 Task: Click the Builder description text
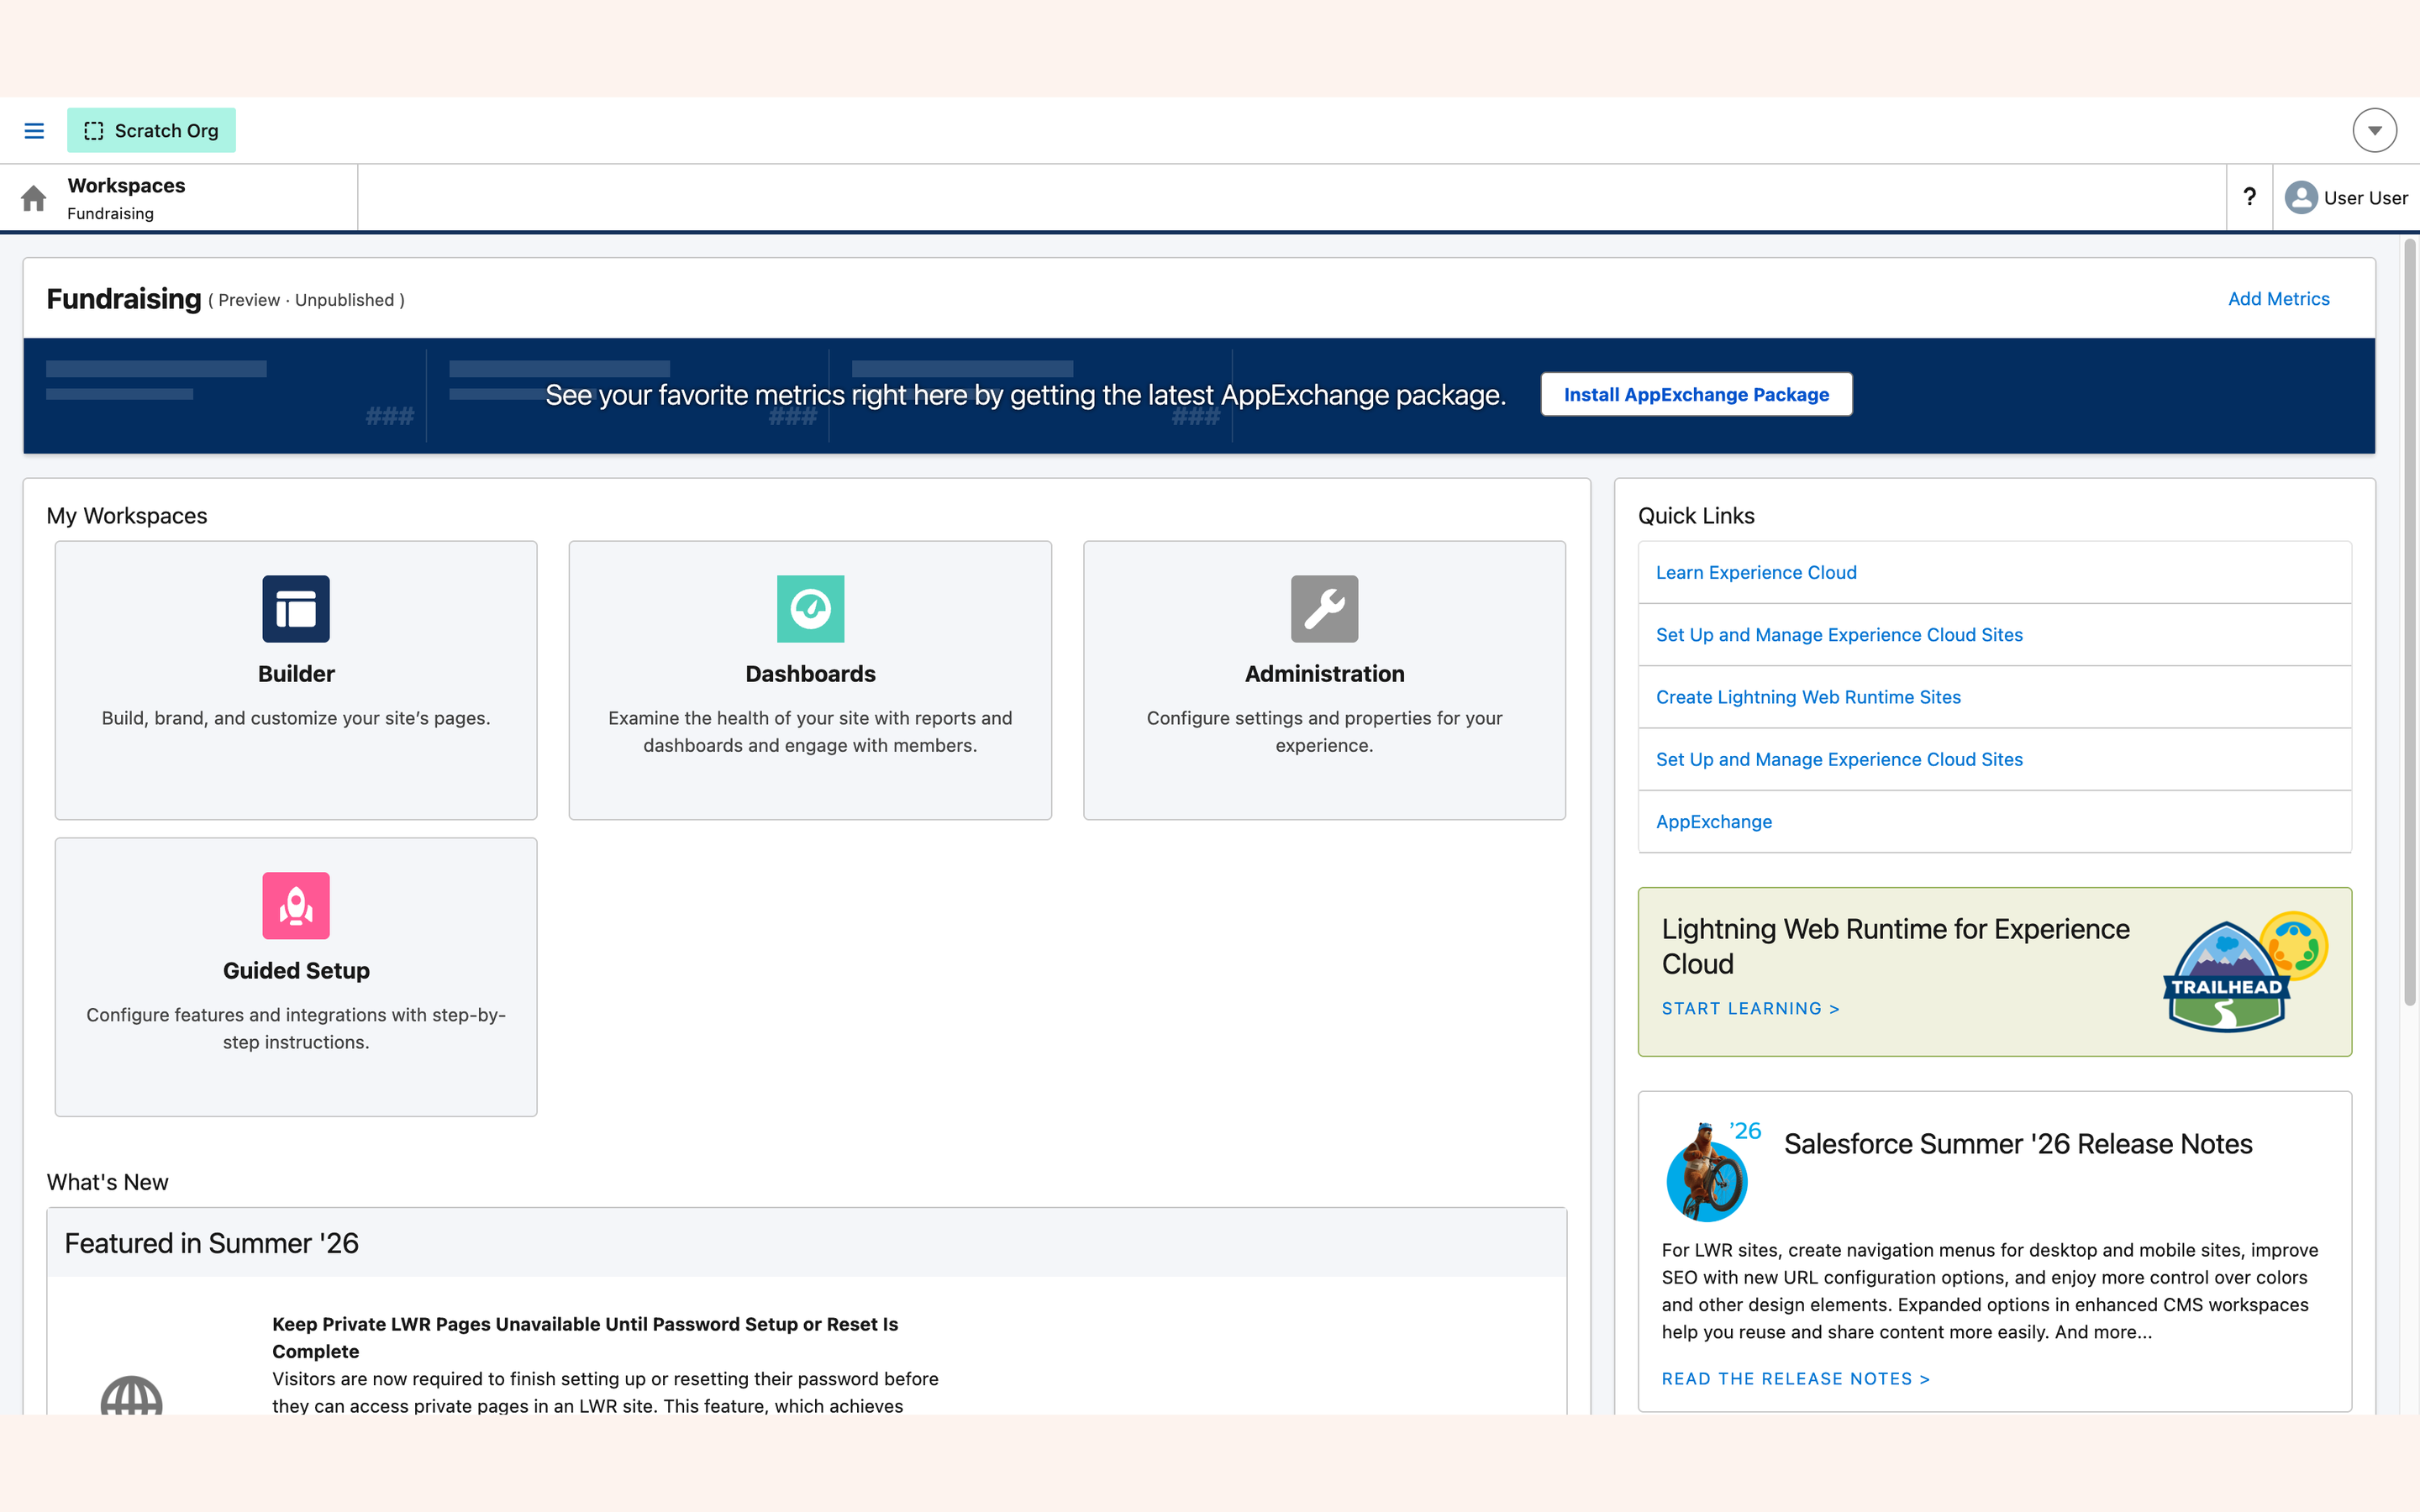click(x=296, y=718)
